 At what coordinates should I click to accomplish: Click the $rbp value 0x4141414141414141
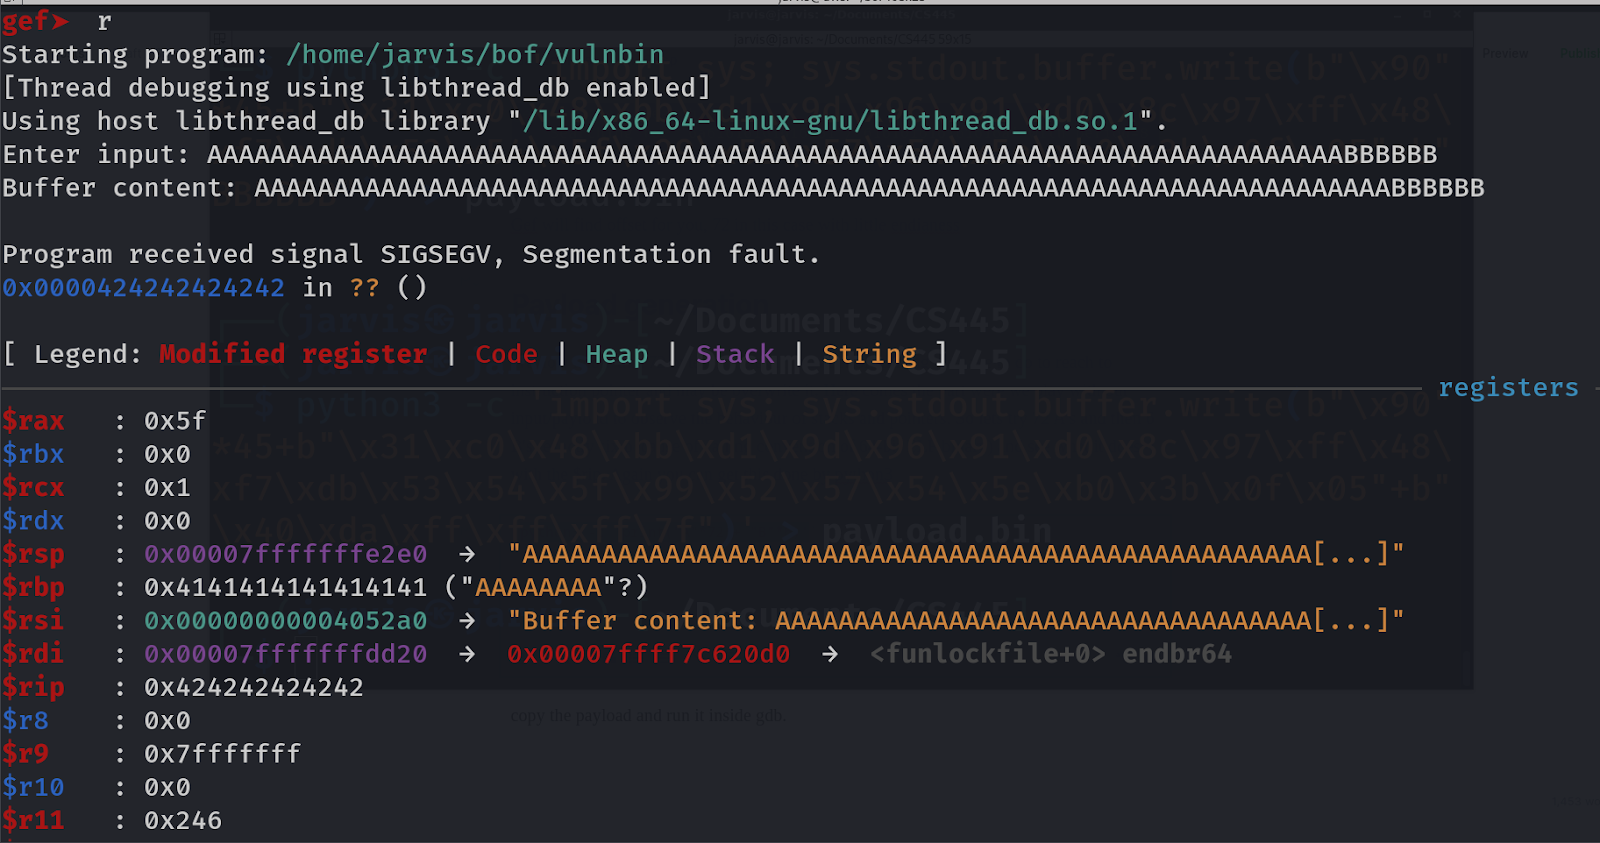[285, 587]
